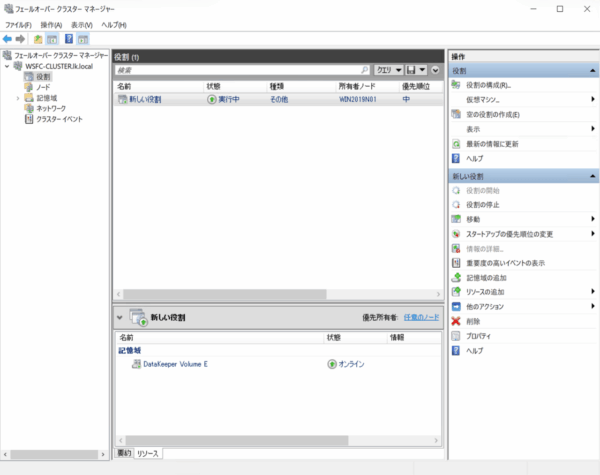
Task: Select the root フェールオーバー クラスター マネージャー tree node
Action: tap(61, 55)
